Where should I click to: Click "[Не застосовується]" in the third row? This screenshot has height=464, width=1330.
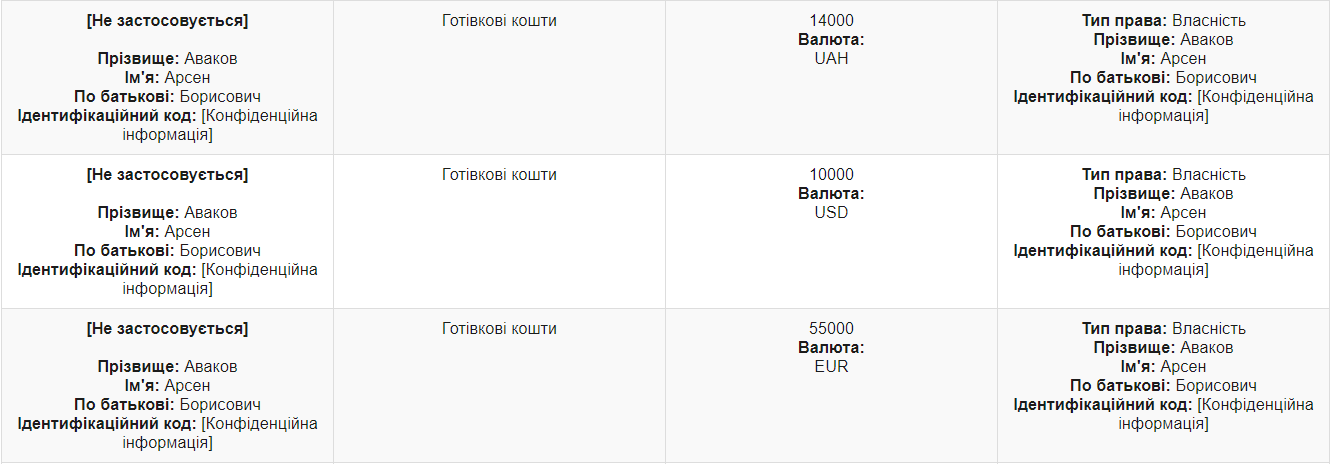(167, 328)
